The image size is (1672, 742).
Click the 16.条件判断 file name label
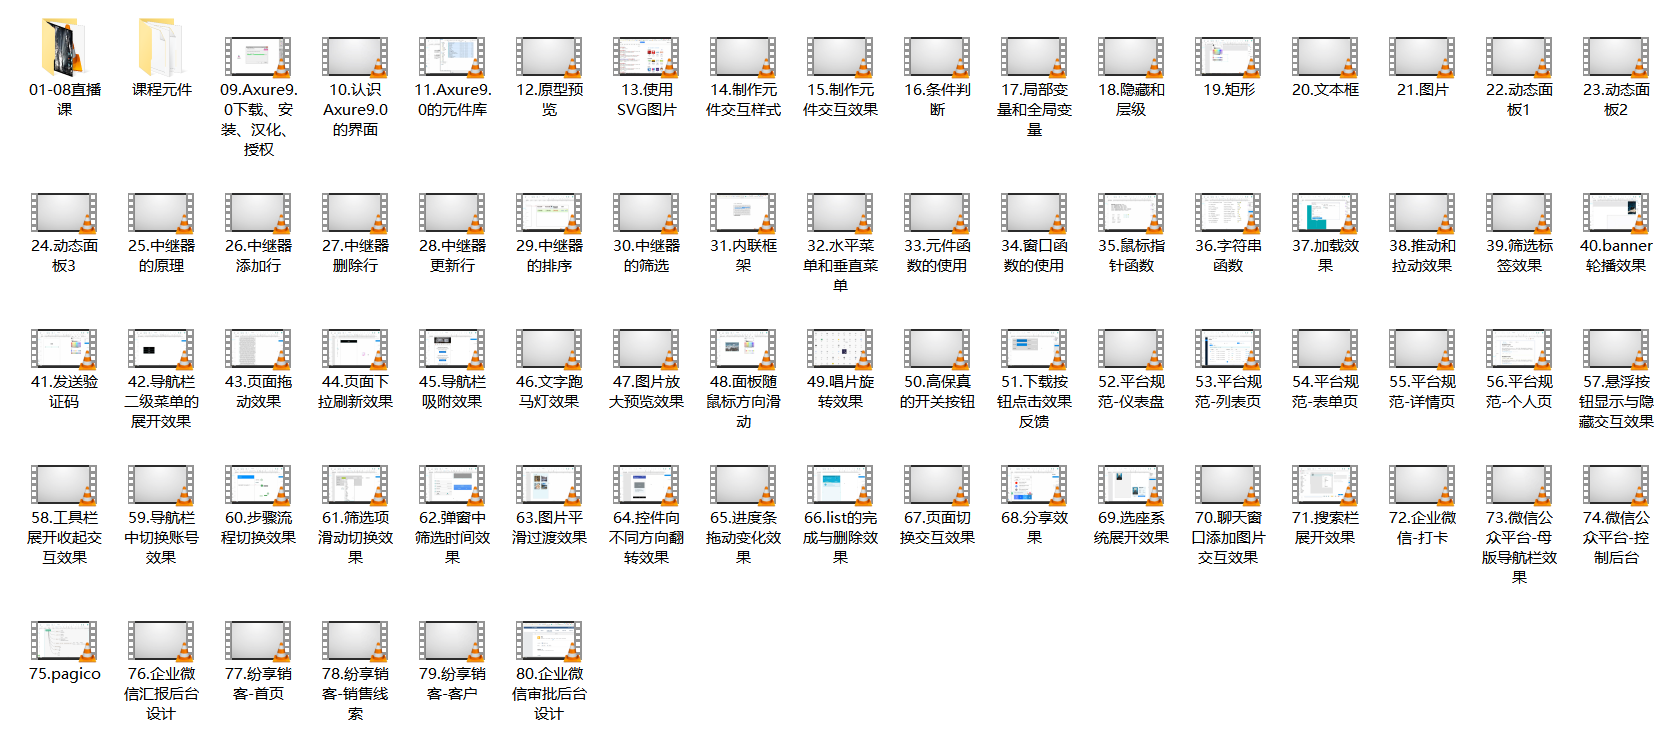(937, 99)
